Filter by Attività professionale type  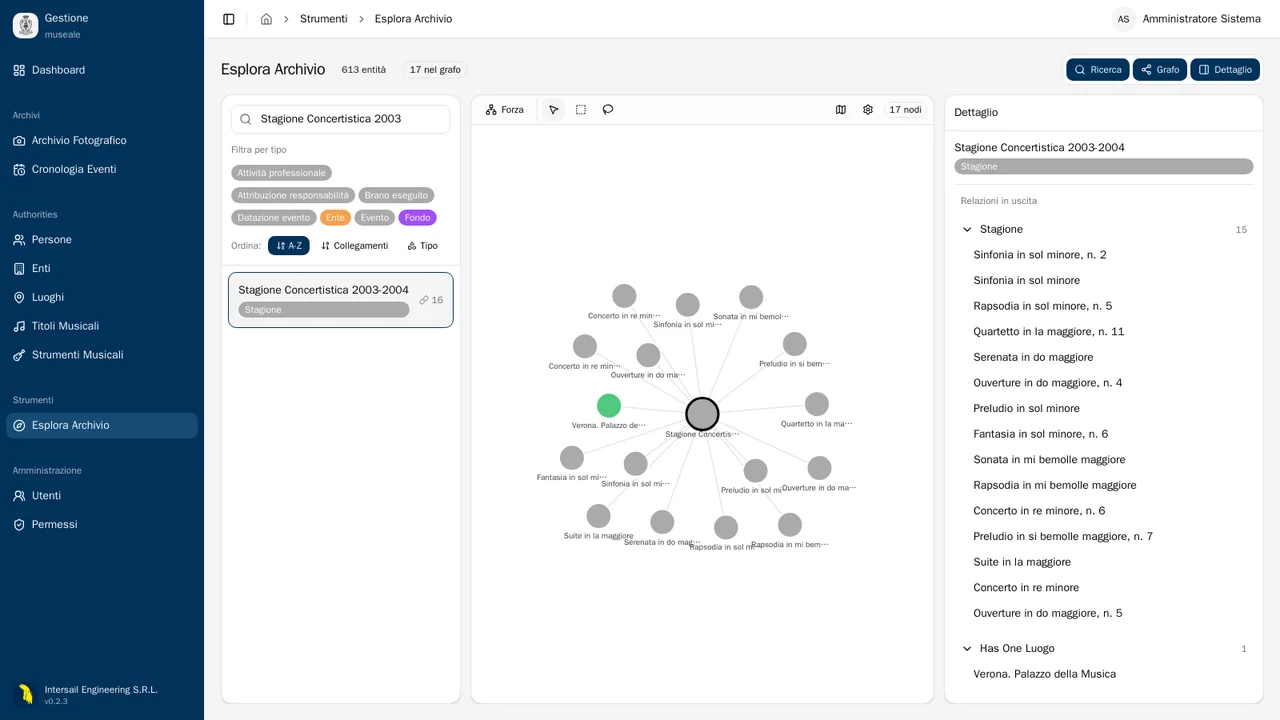281,173
